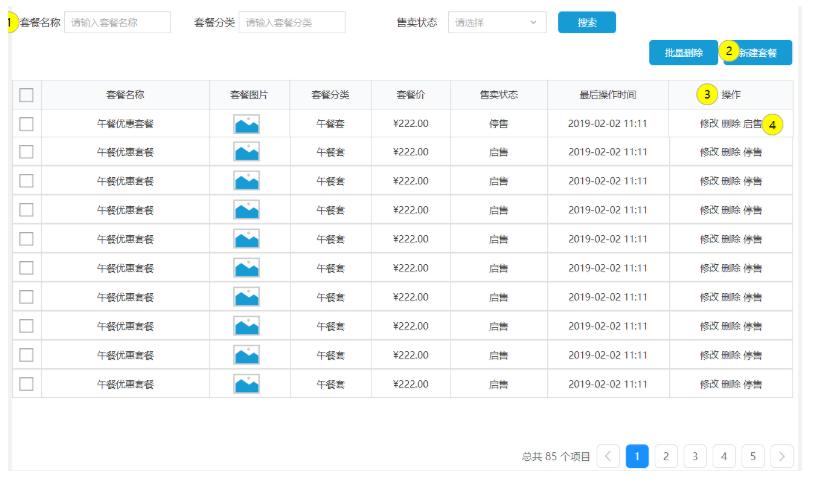Click the 售卖状态 label beside the dropdown
Screen dimensions: 830x479
pyautogui.click(x=417, y=22)
